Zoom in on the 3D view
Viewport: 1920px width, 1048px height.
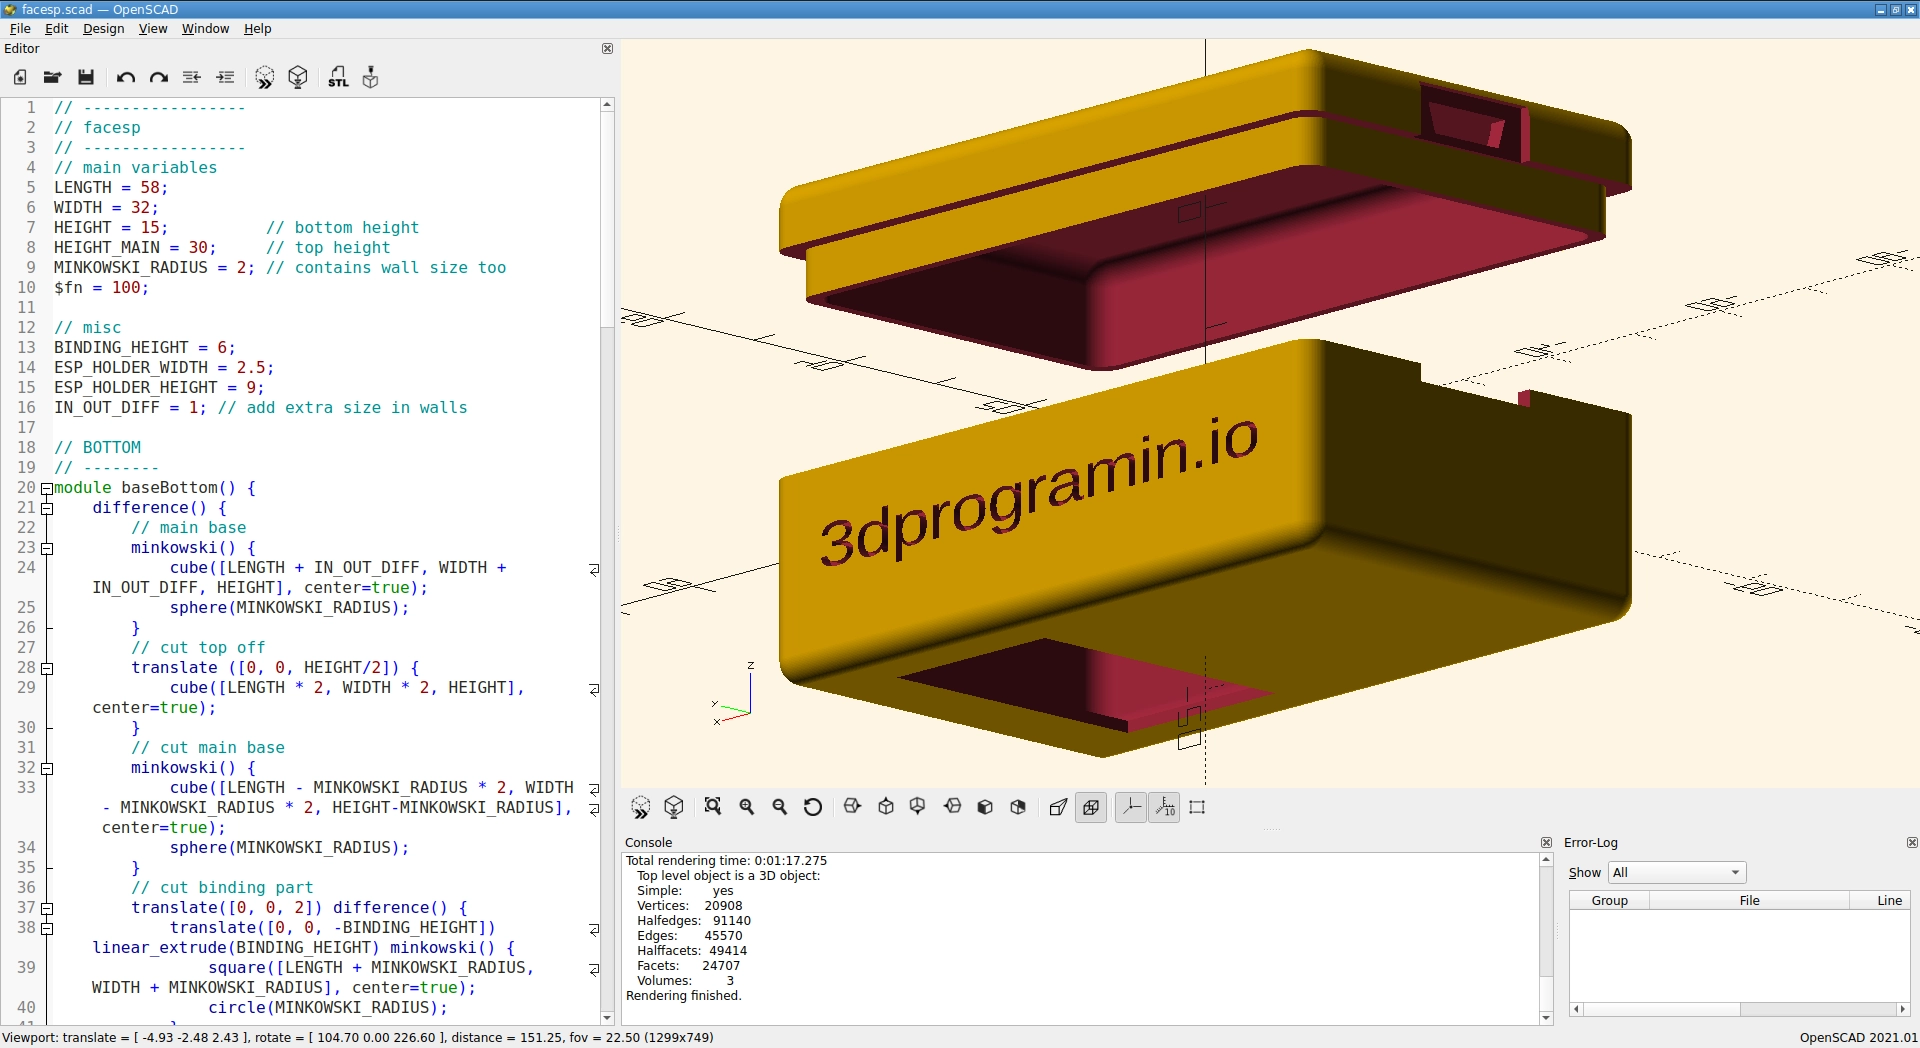pos(747,807)
